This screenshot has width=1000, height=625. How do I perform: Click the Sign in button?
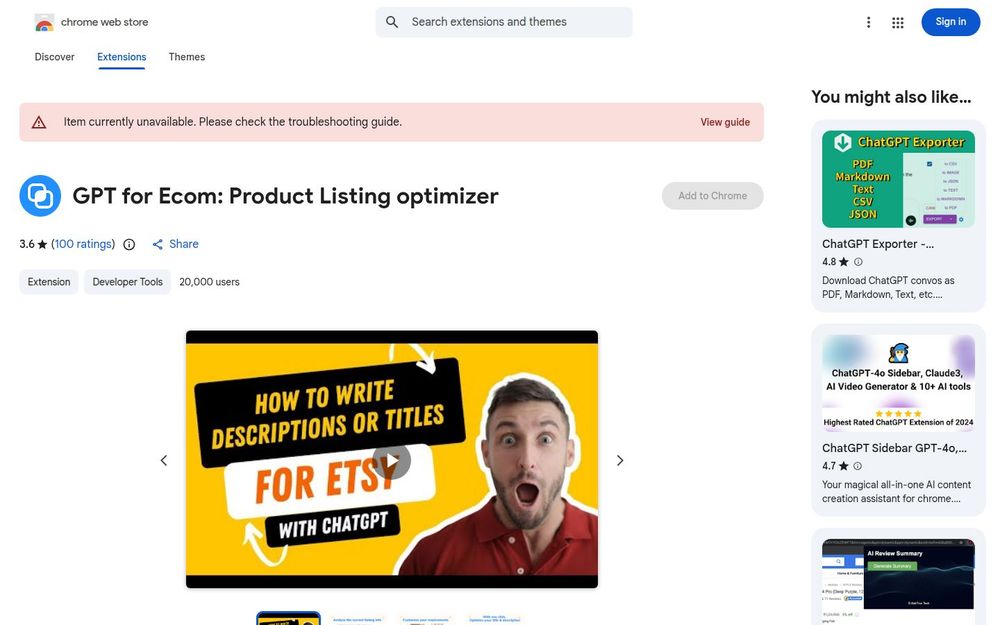pos(950,22)
